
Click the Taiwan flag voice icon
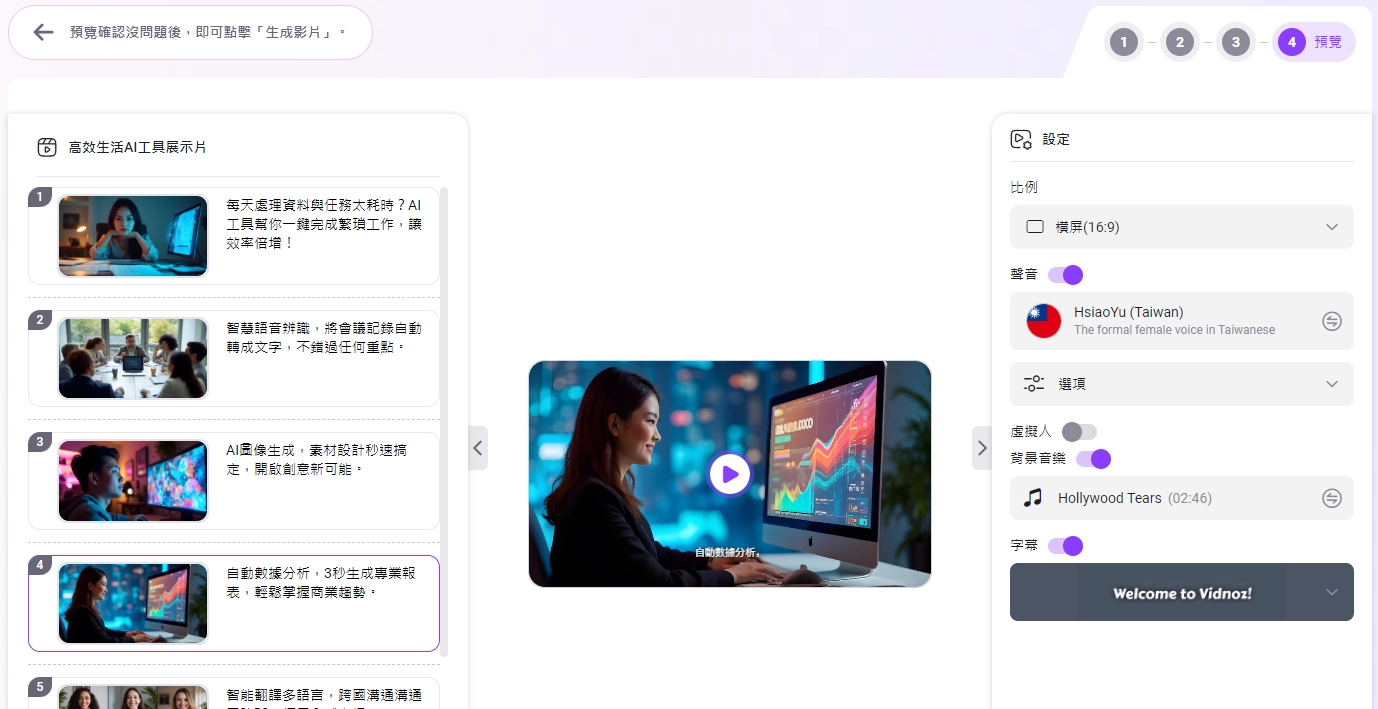(x=1044, y=321)
